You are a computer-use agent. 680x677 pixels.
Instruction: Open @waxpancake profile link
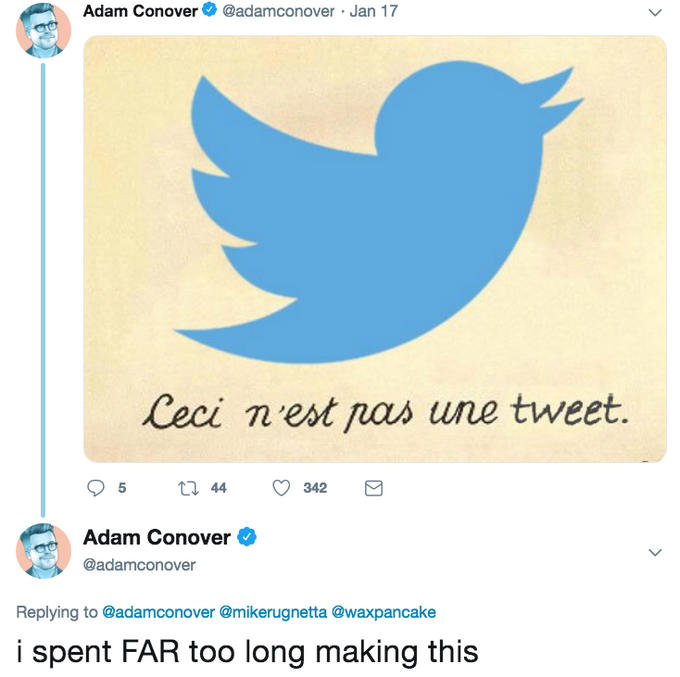(384, 612)
